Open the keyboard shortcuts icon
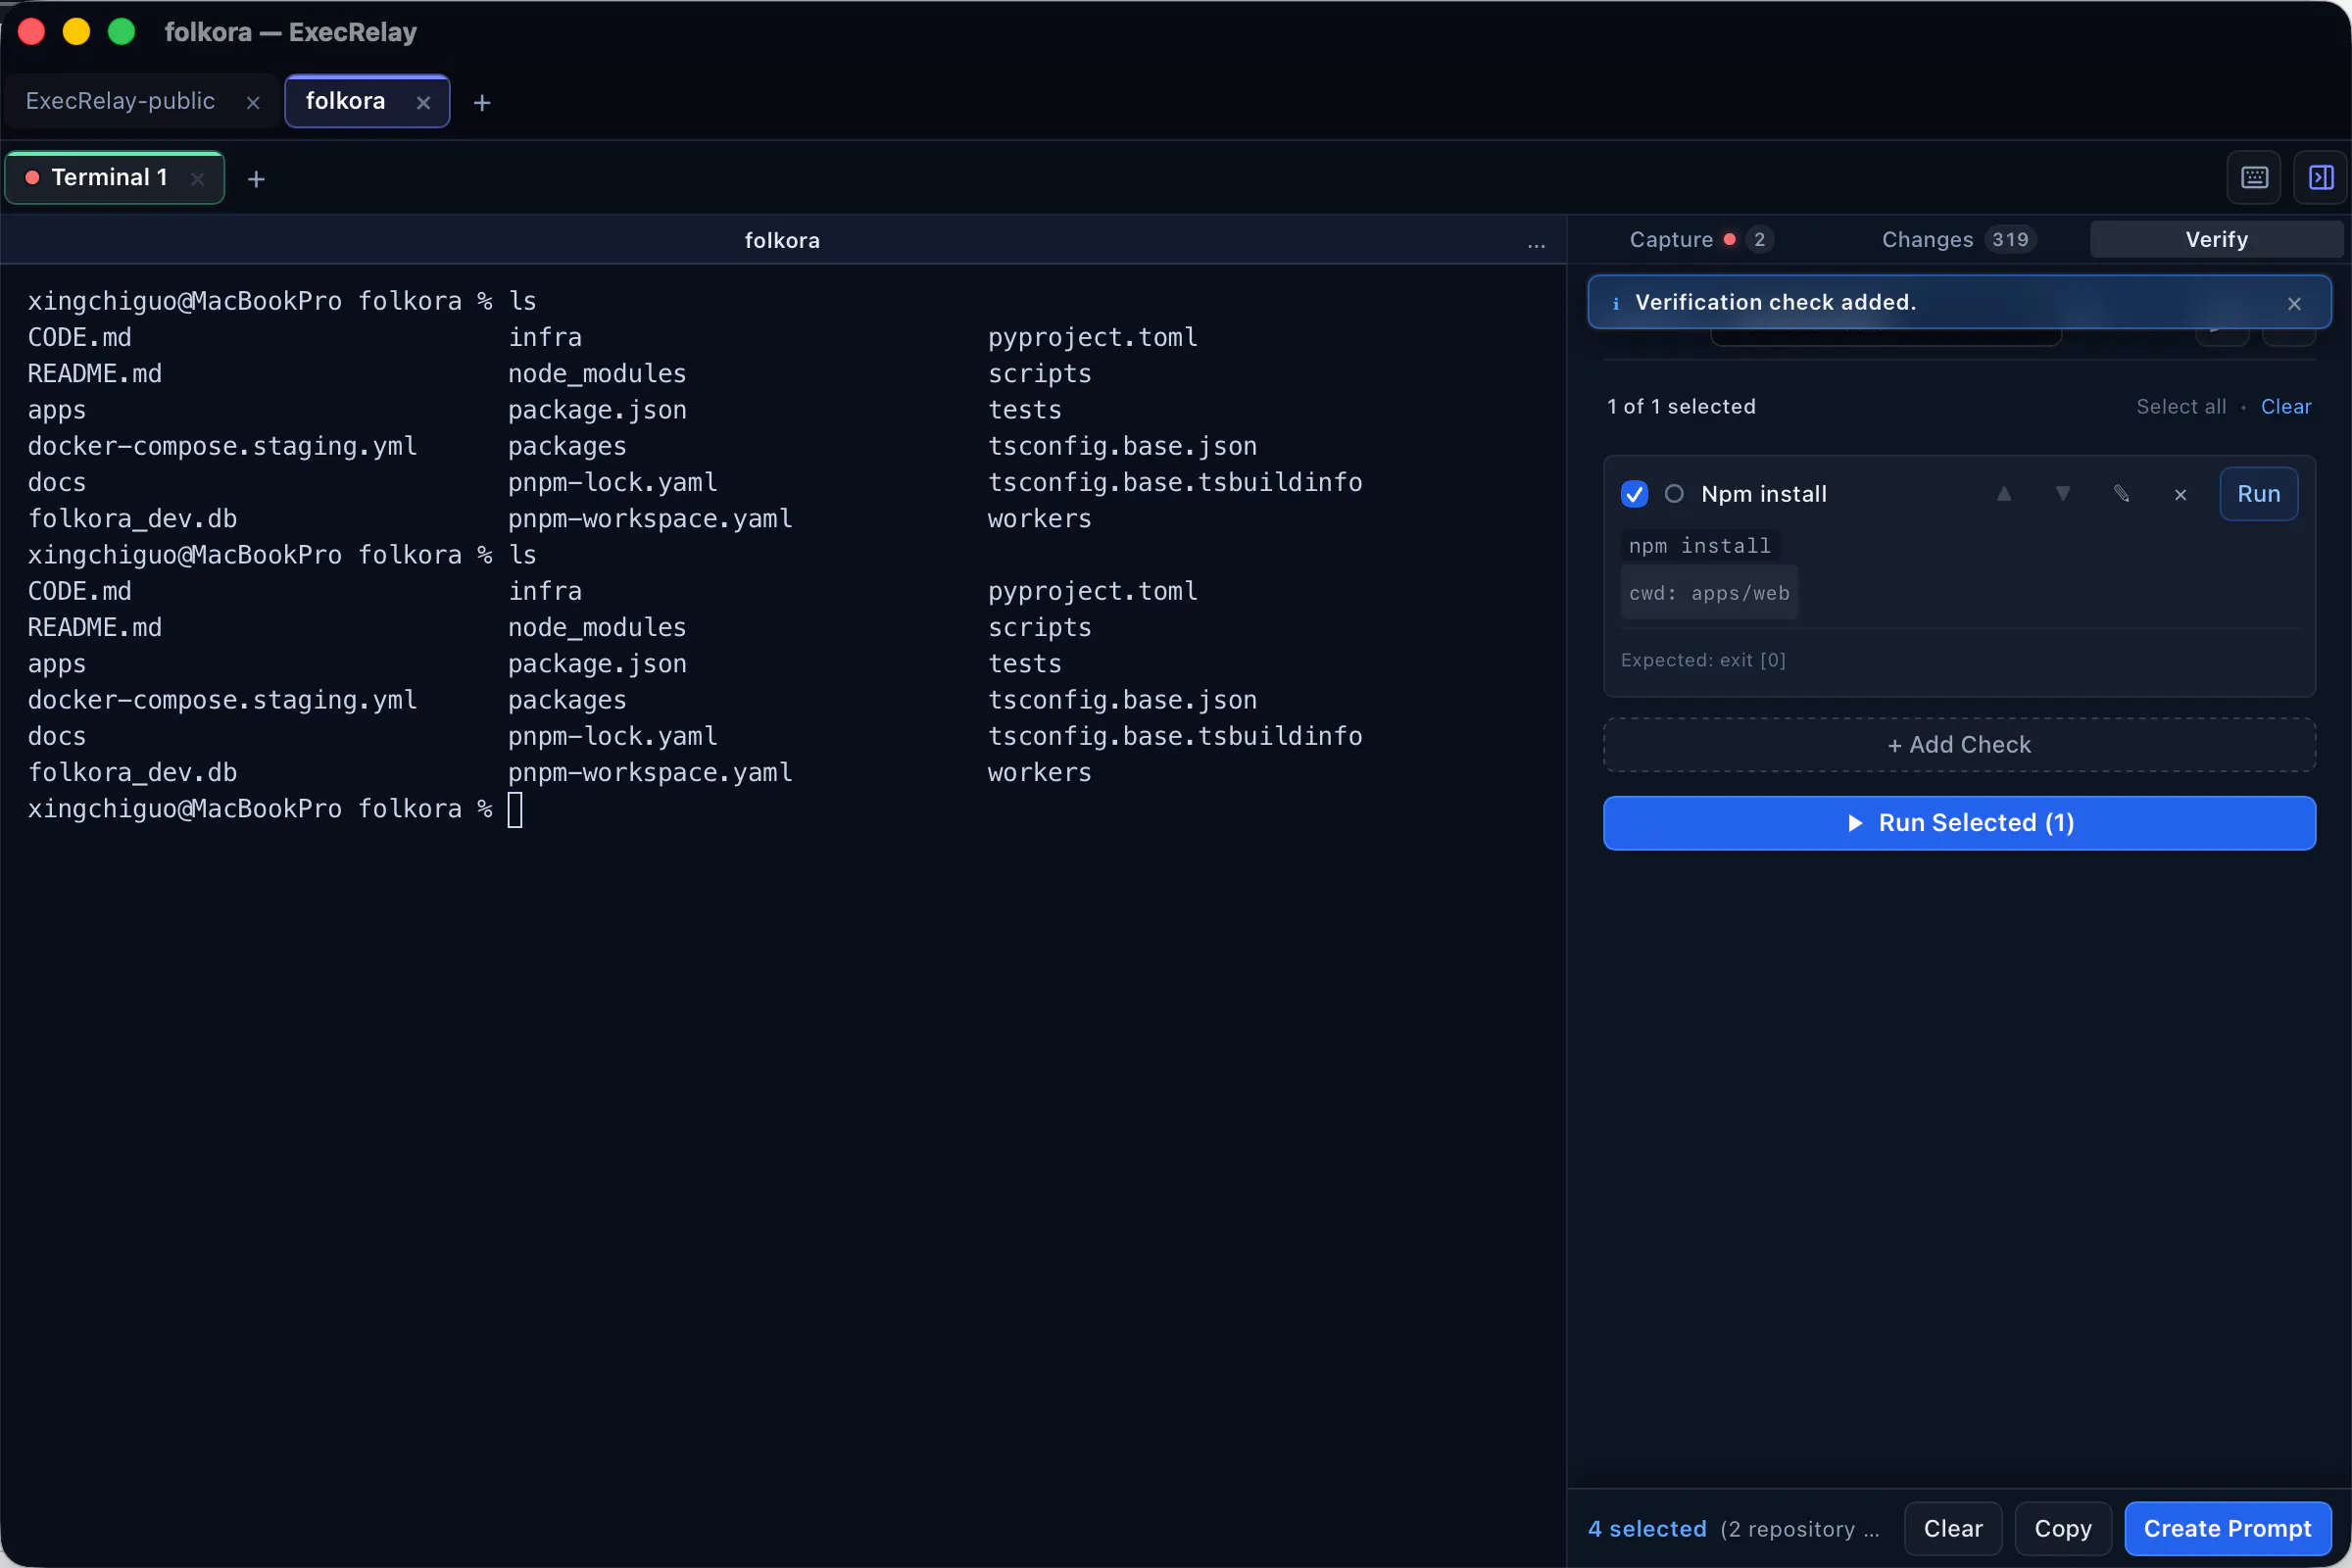2352x1568 pixels. [x=2254, y=177]
